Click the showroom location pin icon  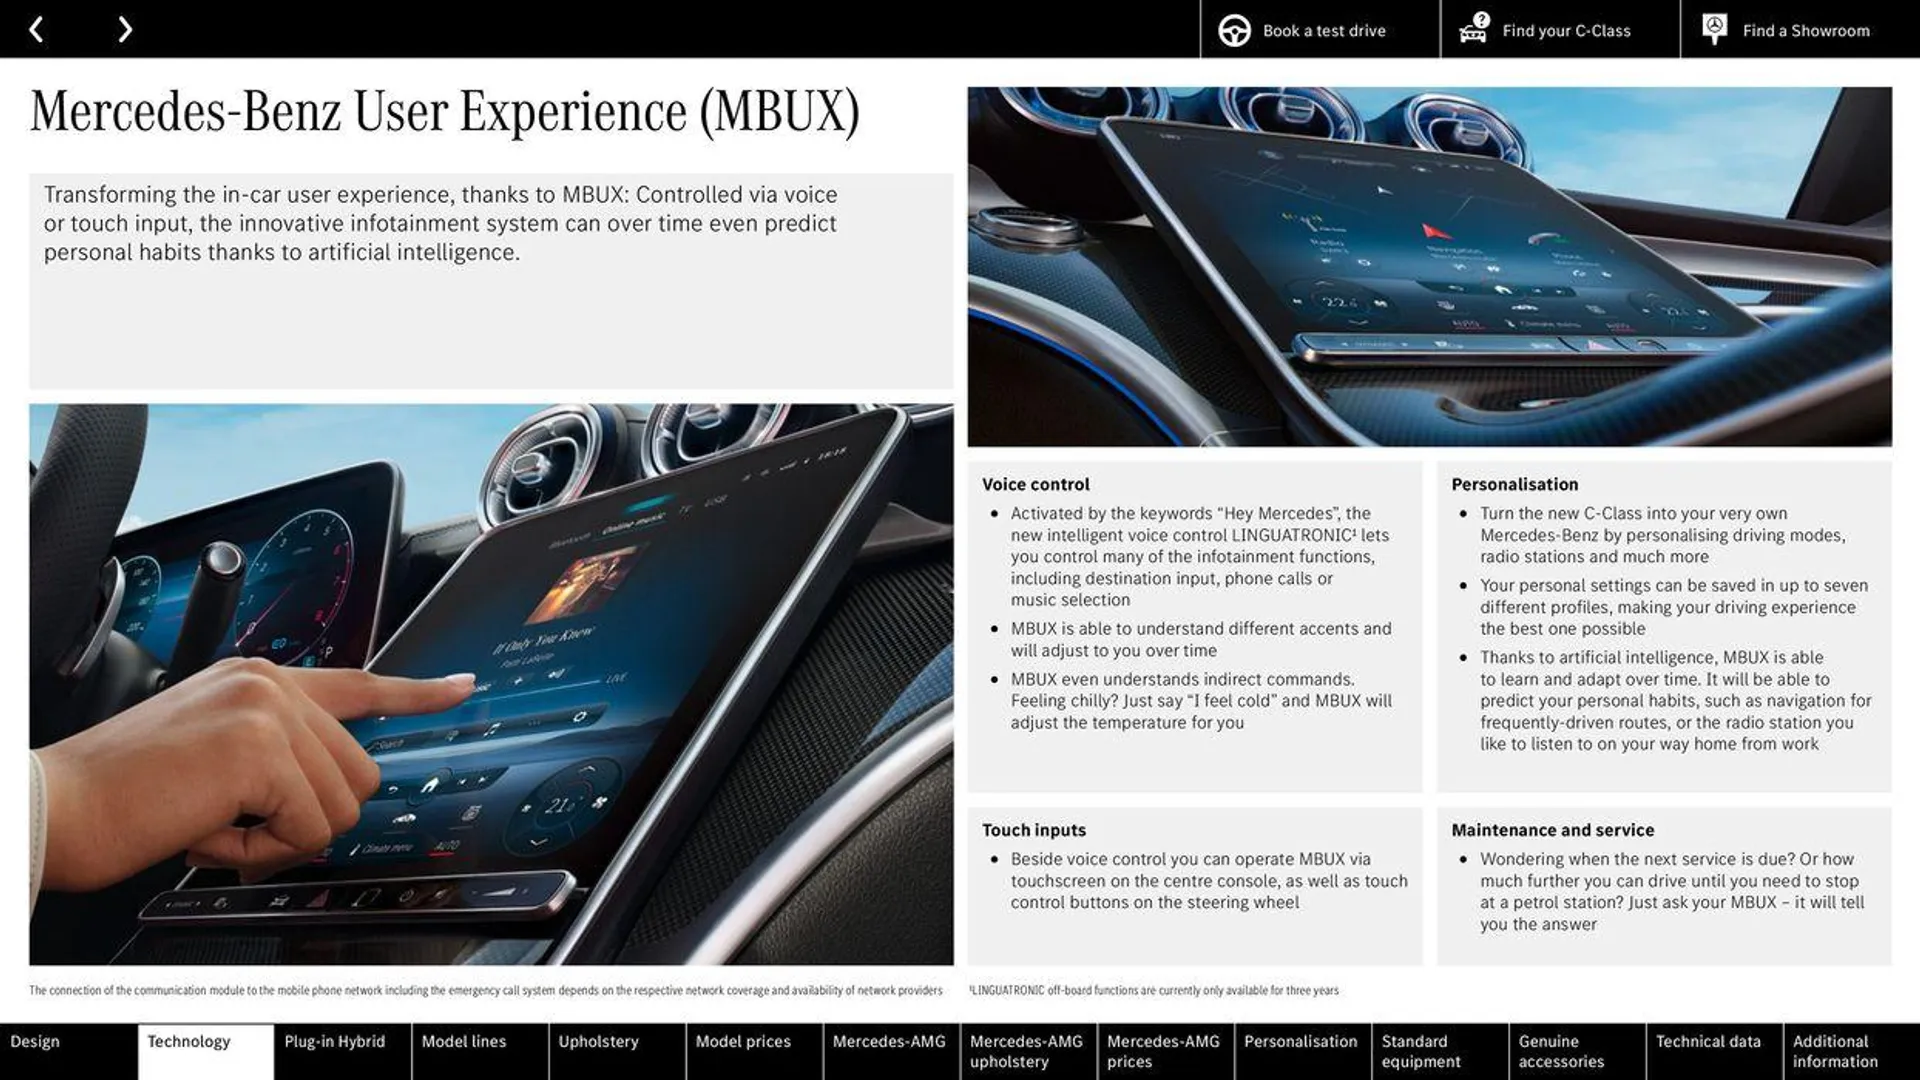click(x=1714, y=28)
